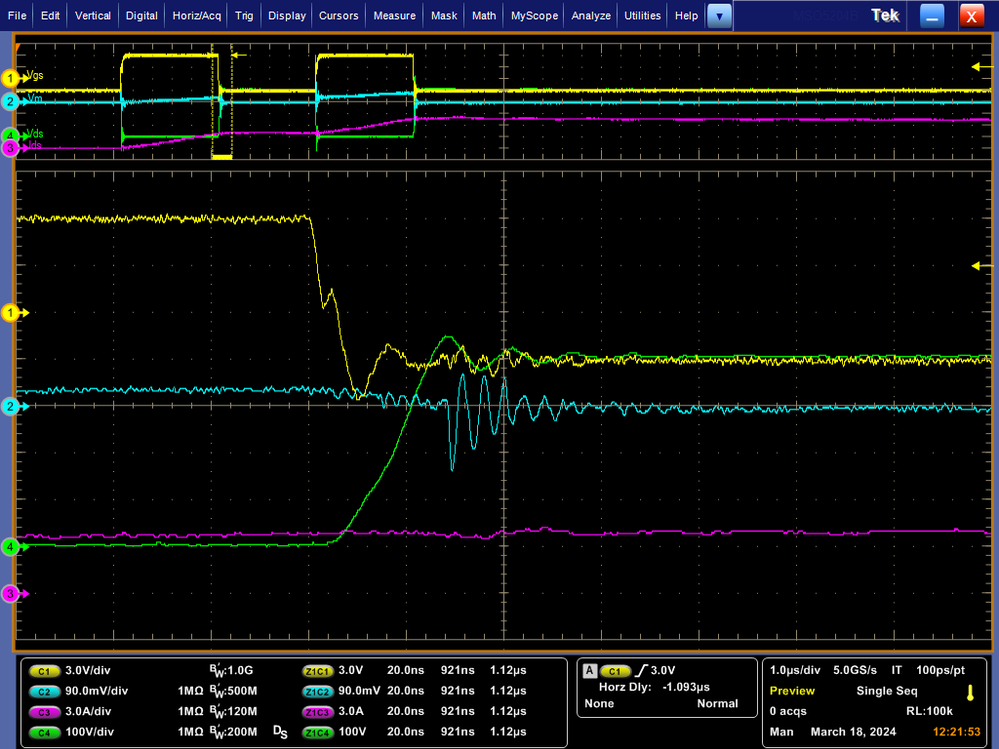Open the Measure menu

coord(394,15)
